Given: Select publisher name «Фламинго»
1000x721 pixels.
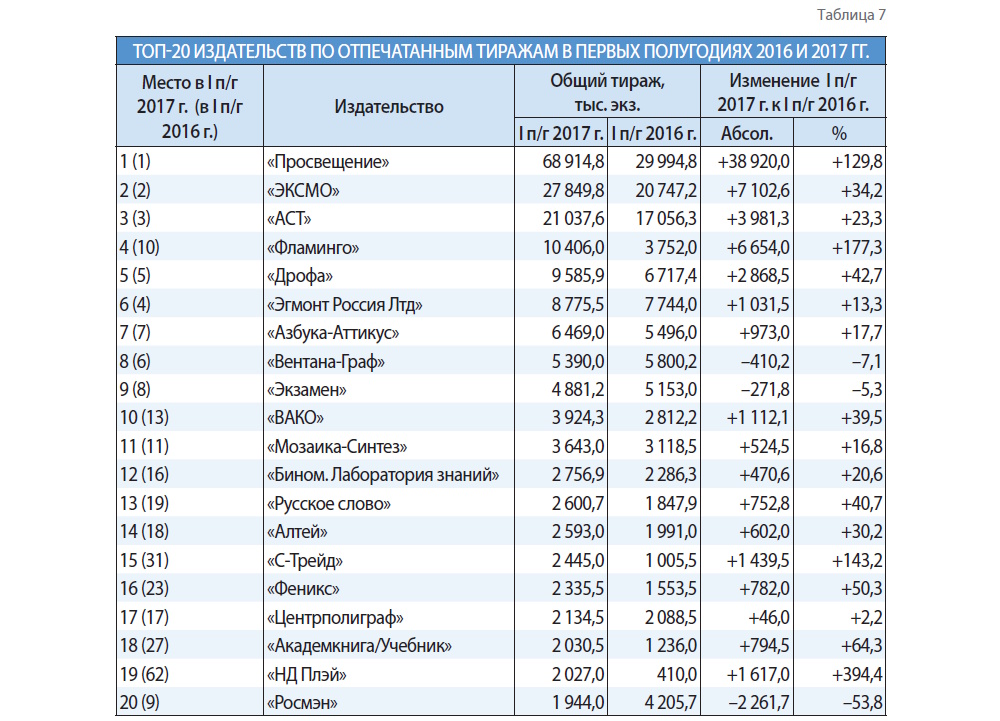Looking at the screenshot, I should click(312, 247).
